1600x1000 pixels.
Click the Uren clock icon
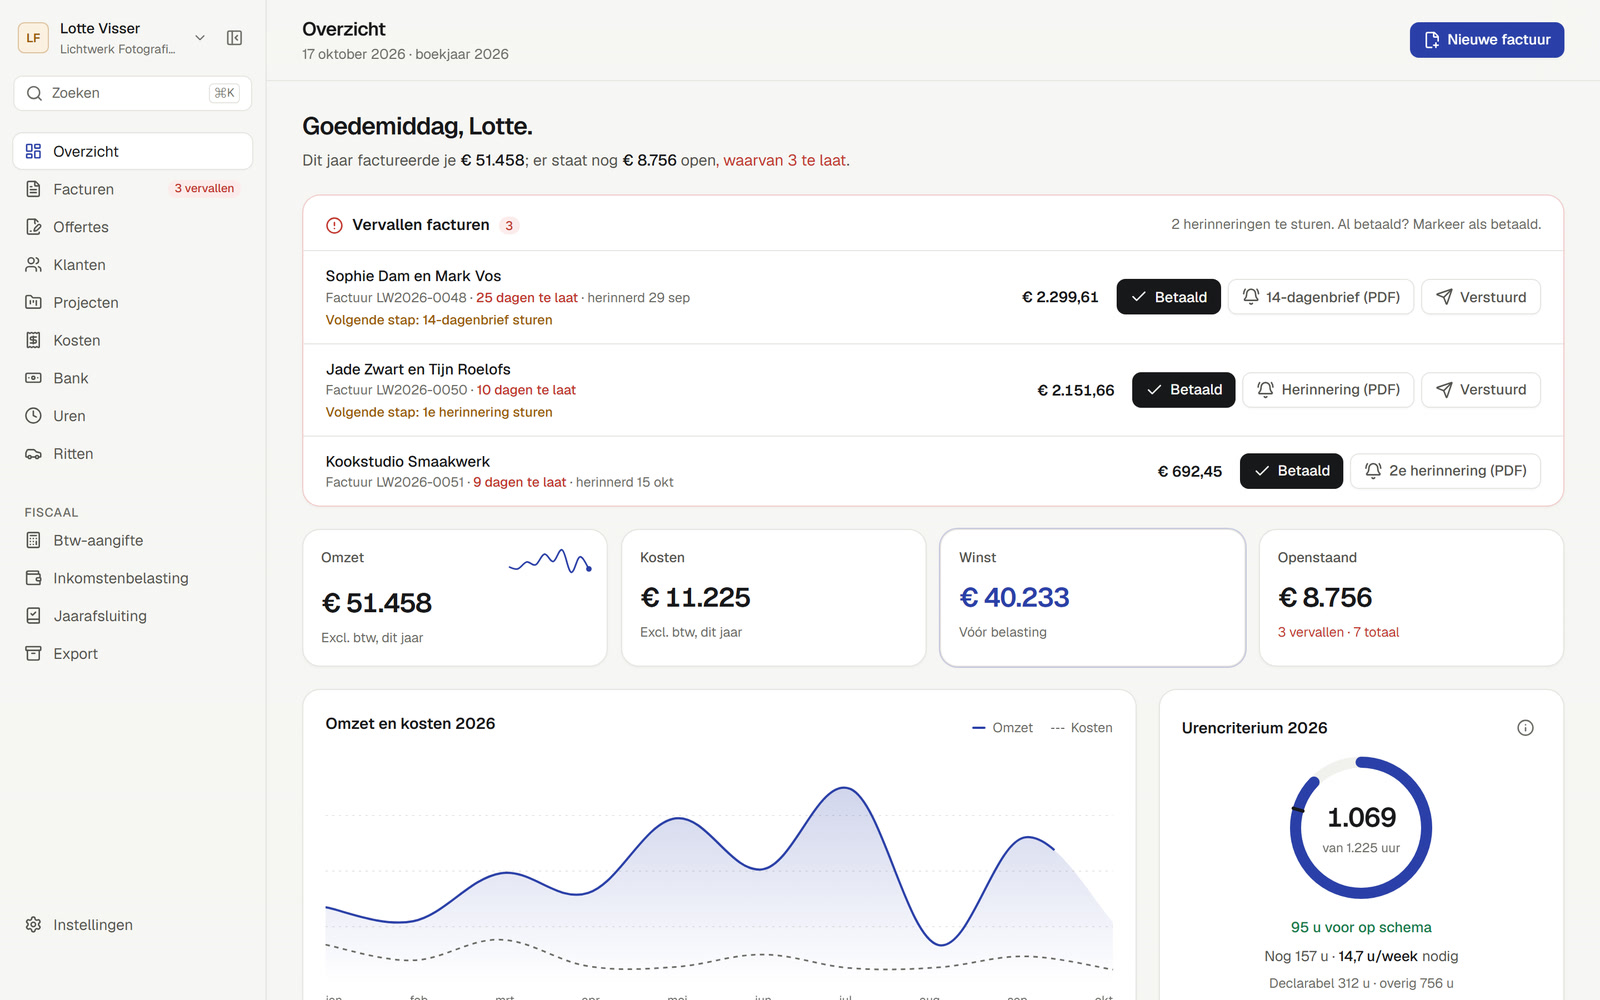click(33, 416)
